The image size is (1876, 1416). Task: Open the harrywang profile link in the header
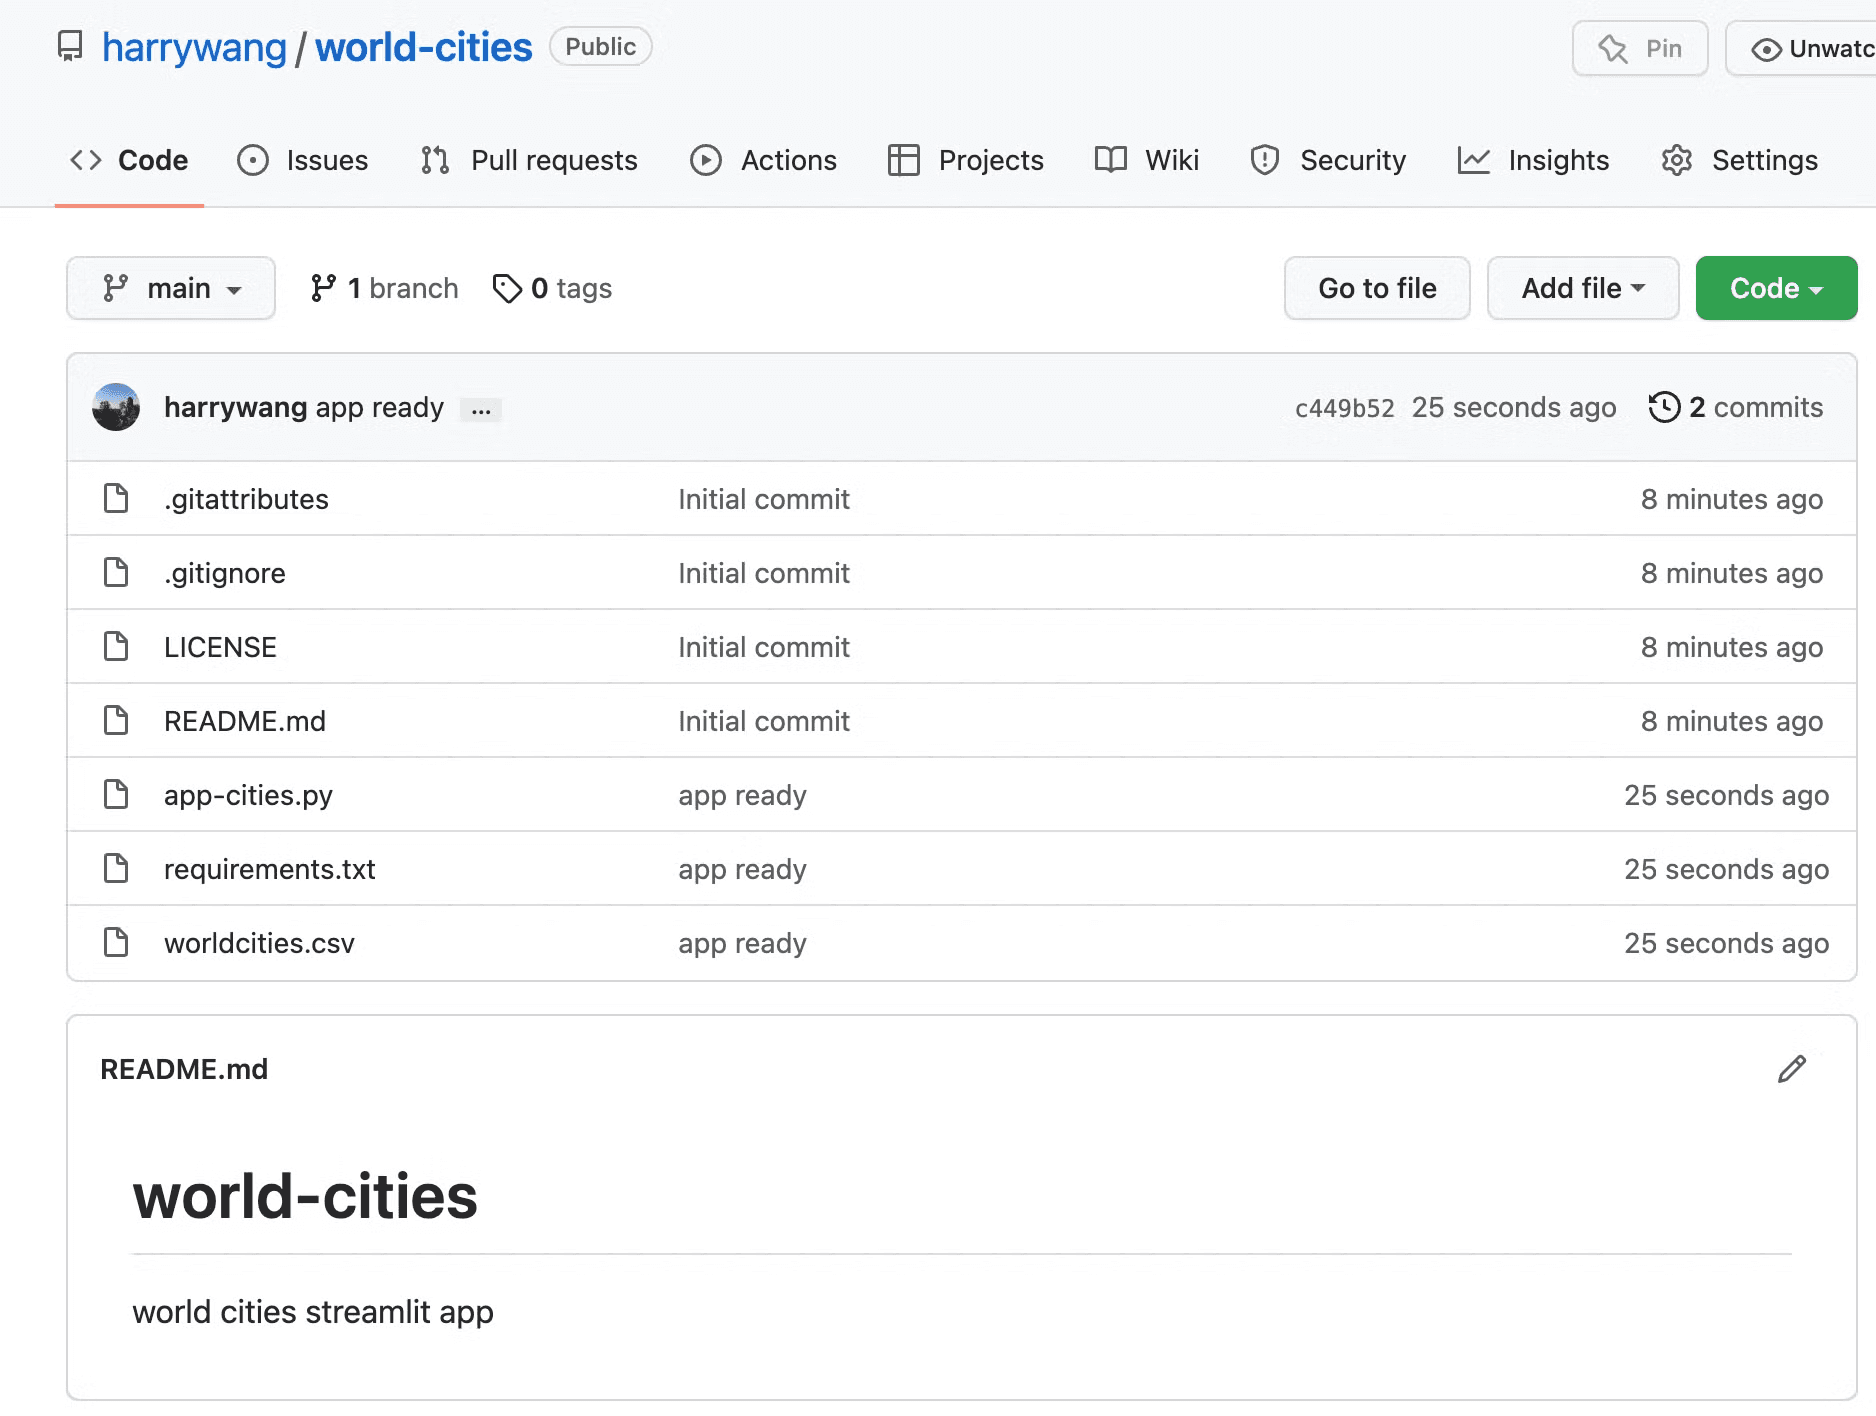(x=194, y=47)
